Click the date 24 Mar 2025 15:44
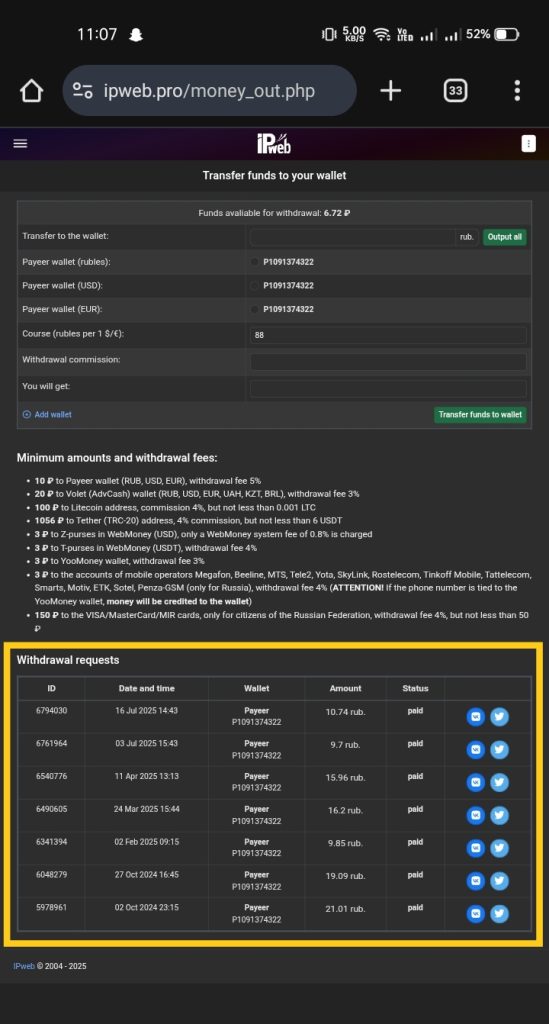 pyautogui.click(x=146, y=808)
